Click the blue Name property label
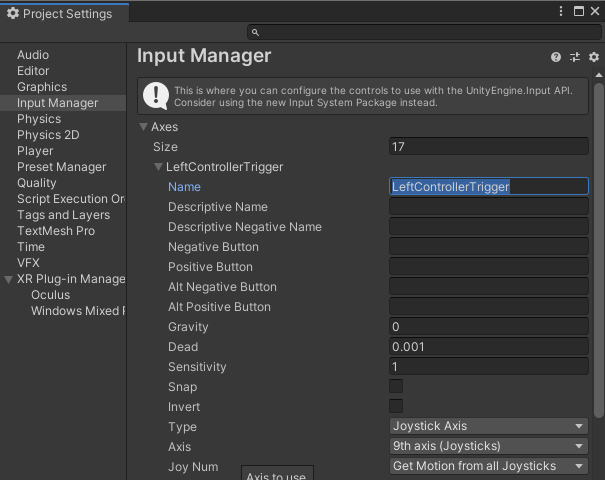This screenshot has width=605, height=480. (184, 187)
